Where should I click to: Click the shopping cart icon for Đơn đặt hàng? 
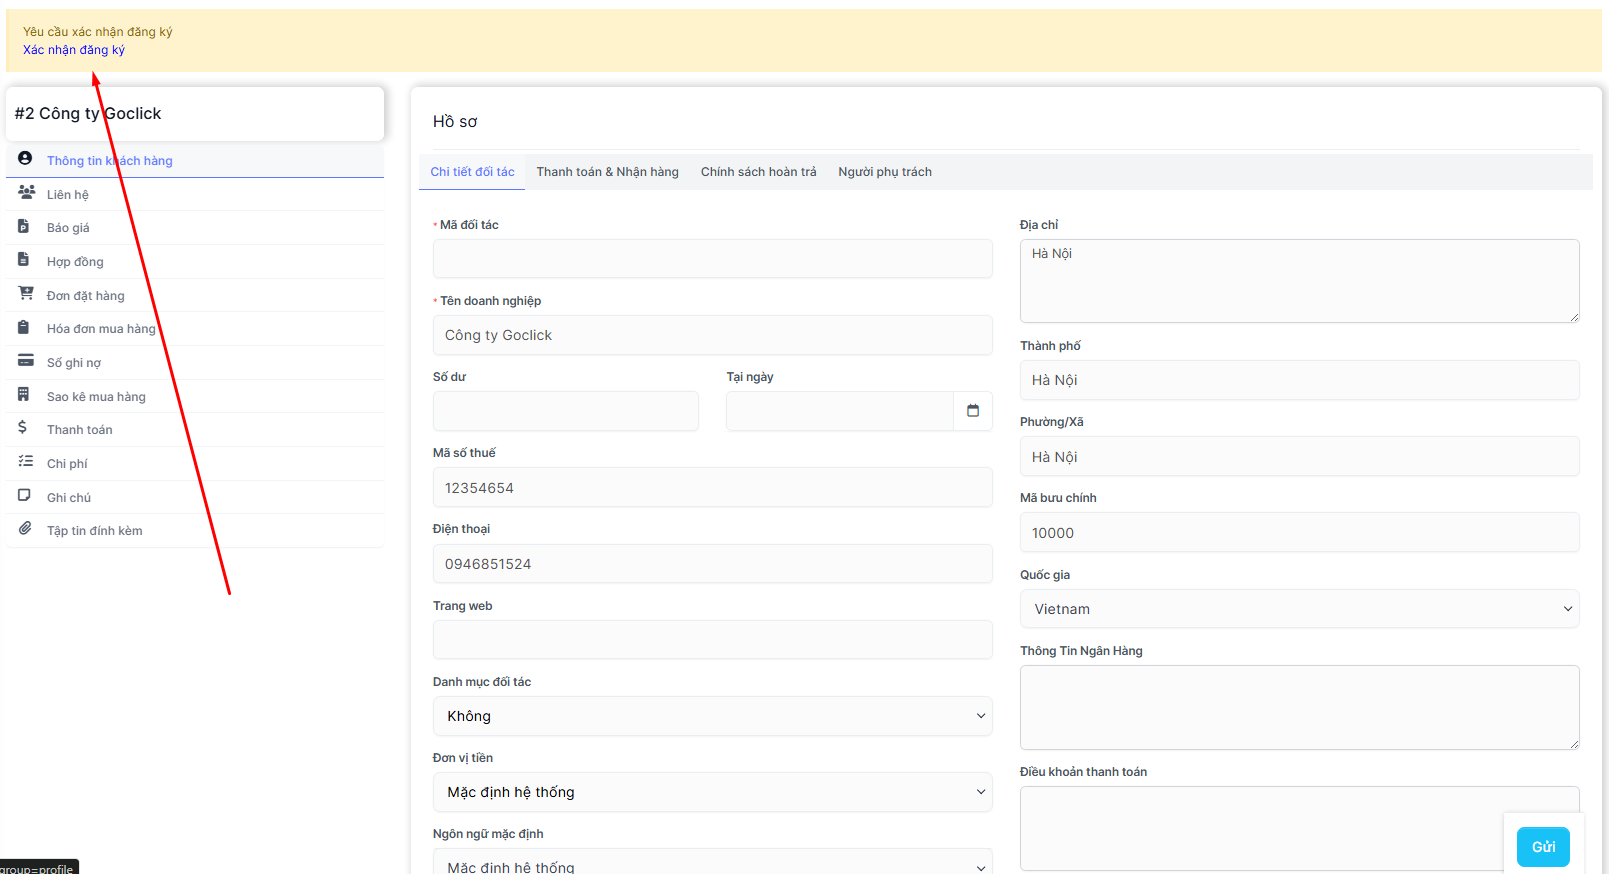click(26, 293)
